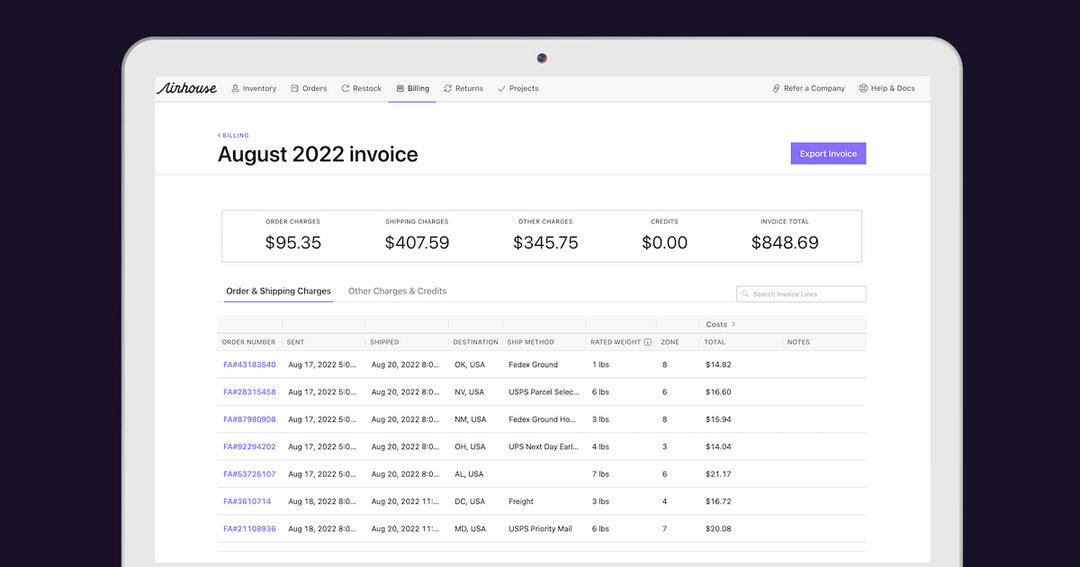Expand the Costs column group chevron
Viewport: 1080px width, 567px height.
coord(734,324)
